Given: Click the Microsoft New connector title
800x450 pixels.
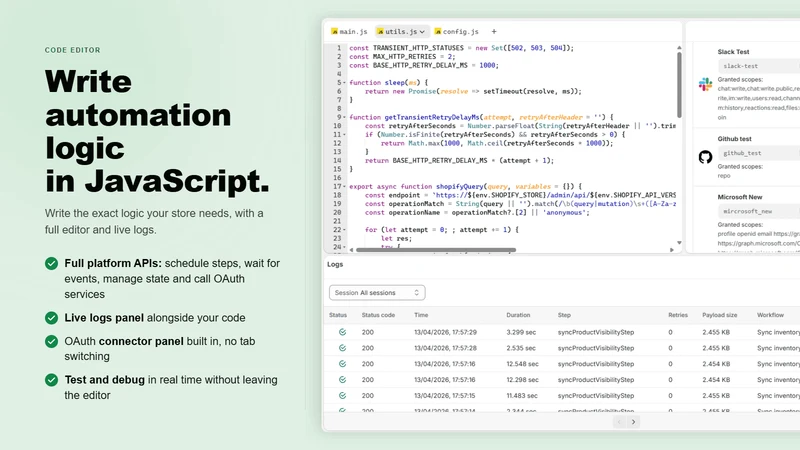Looking at the screenshot, I should point(739,197).
